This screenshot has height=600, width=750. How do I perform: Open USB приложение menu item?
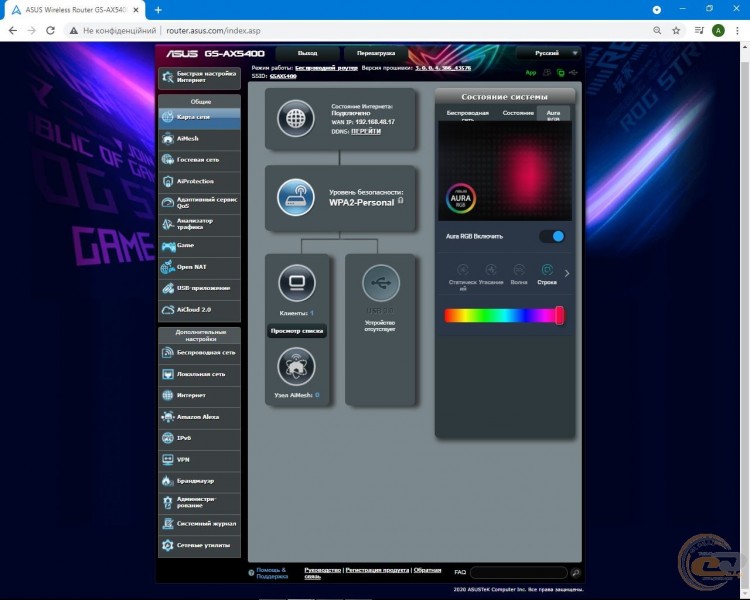pyautogui.click(x=199, y=289)
